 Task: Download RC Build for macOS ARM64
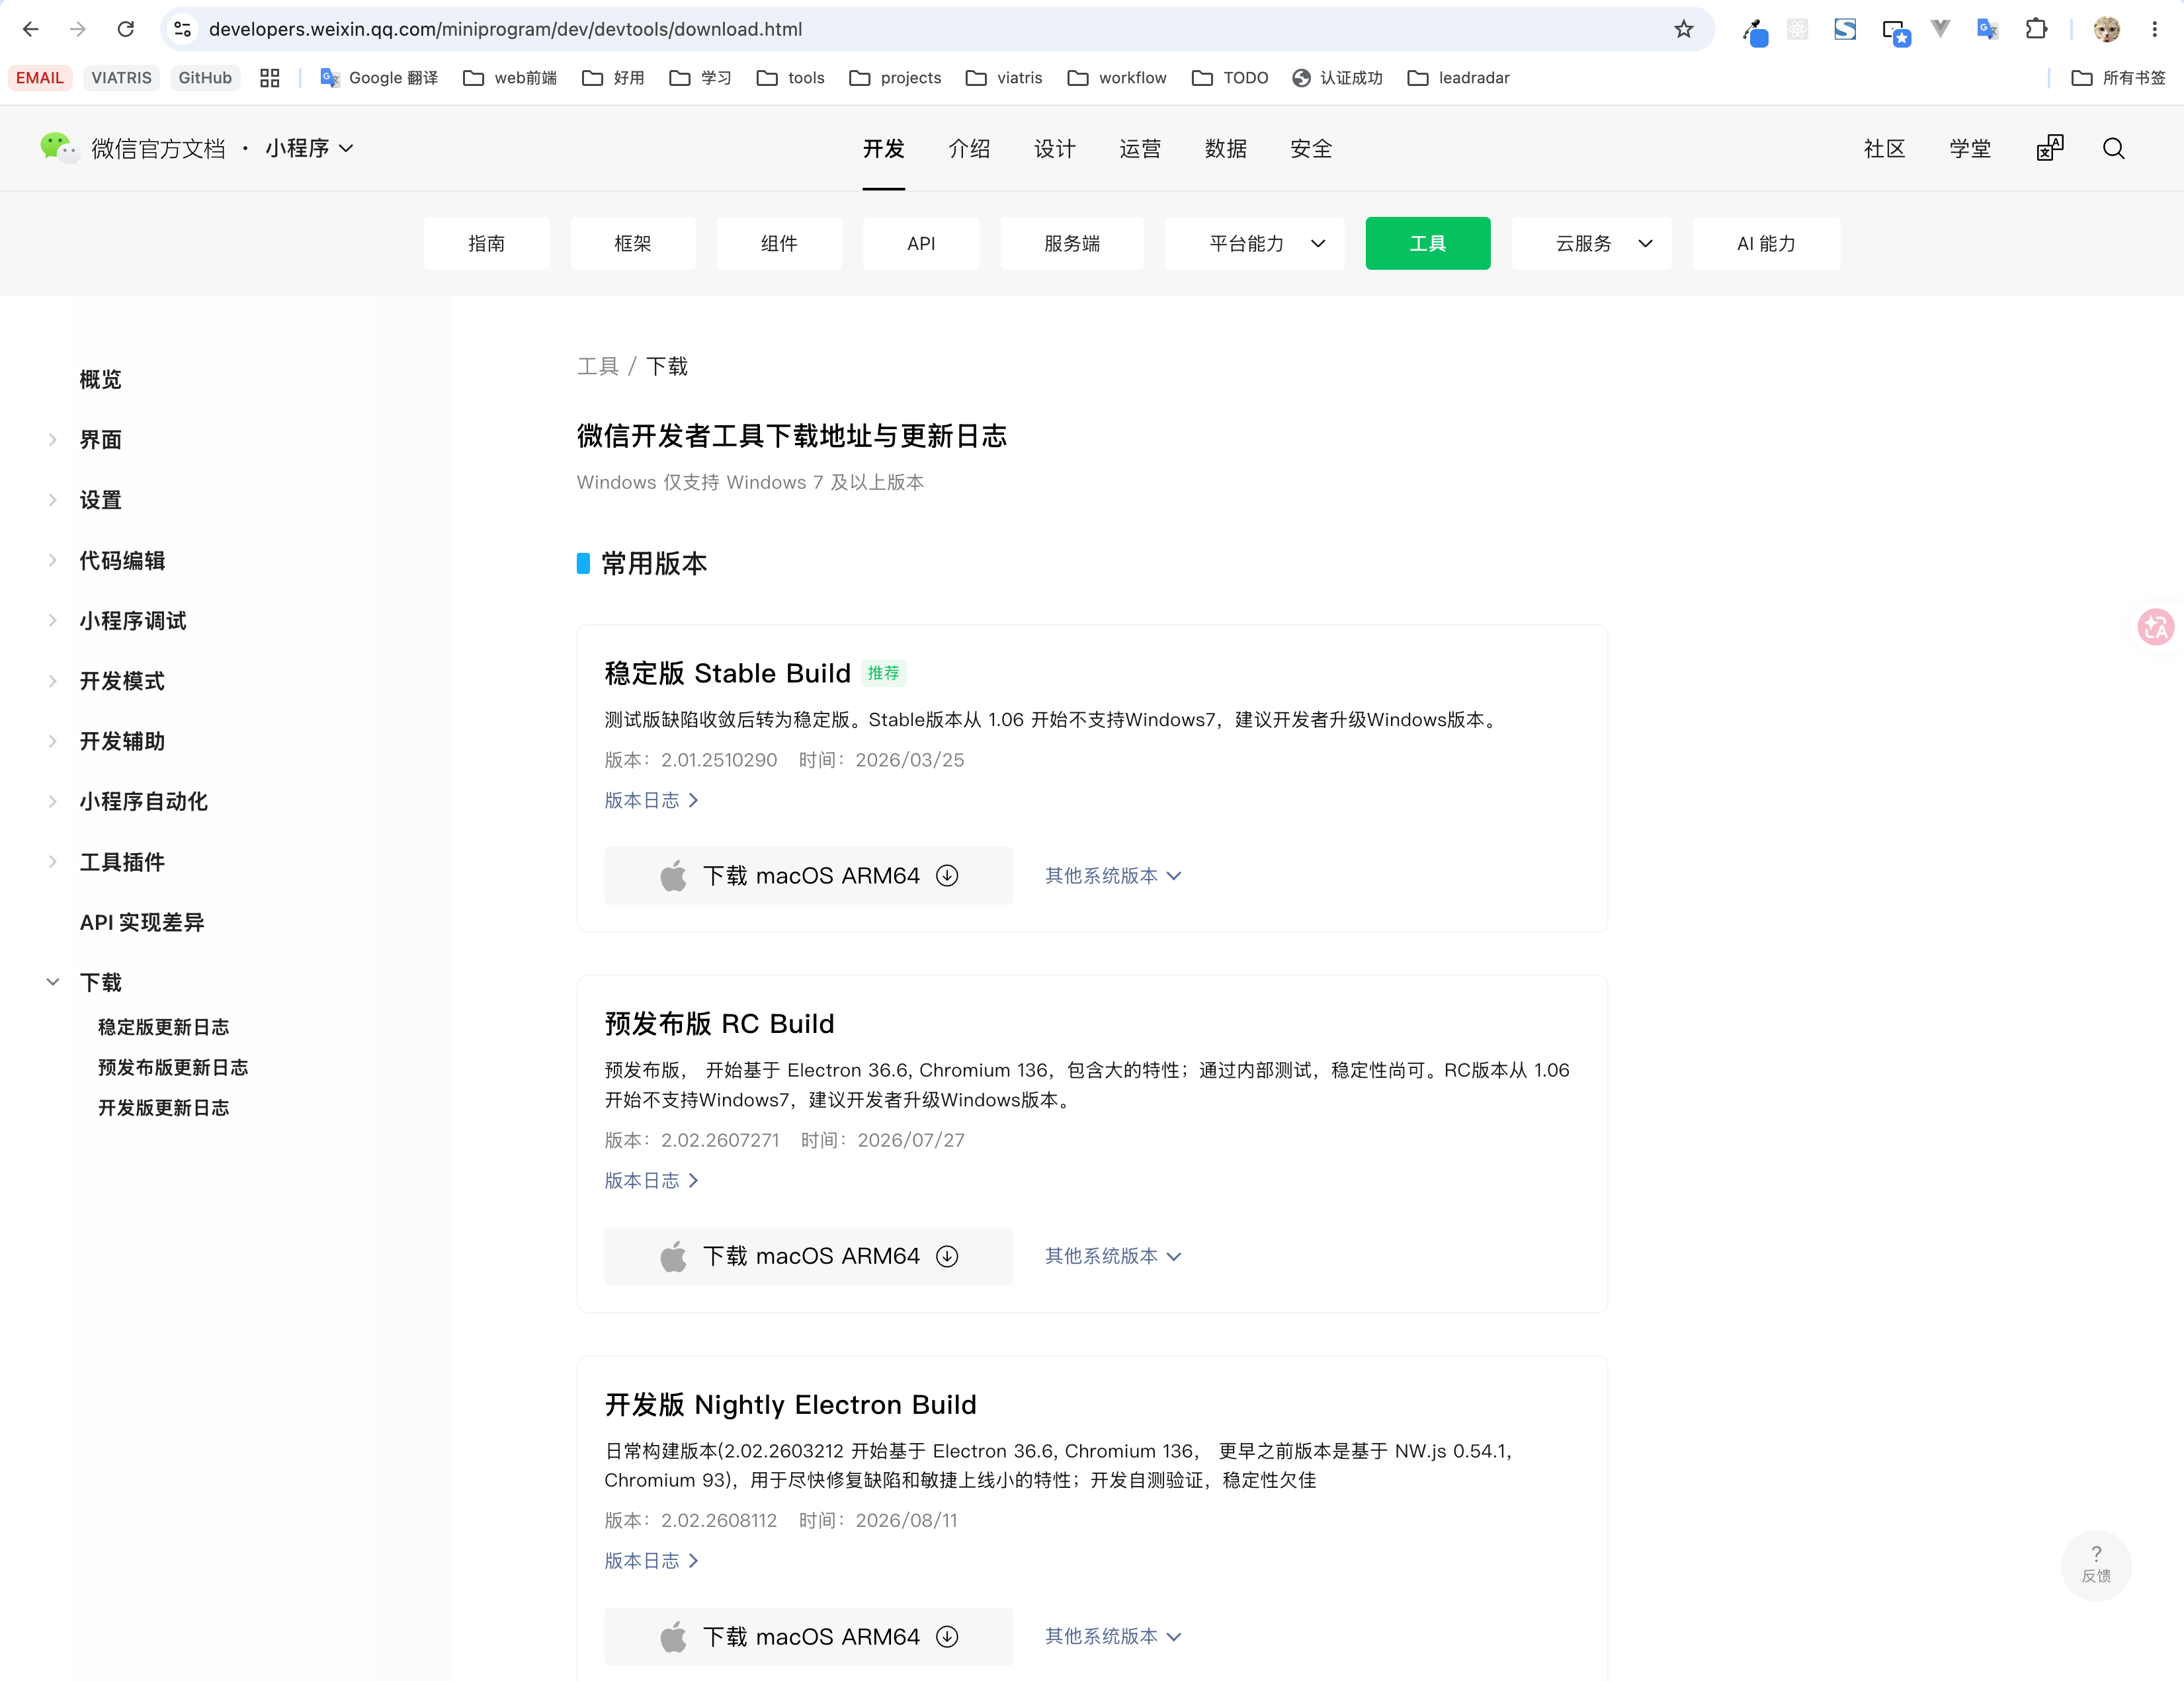click(808, 1256)
